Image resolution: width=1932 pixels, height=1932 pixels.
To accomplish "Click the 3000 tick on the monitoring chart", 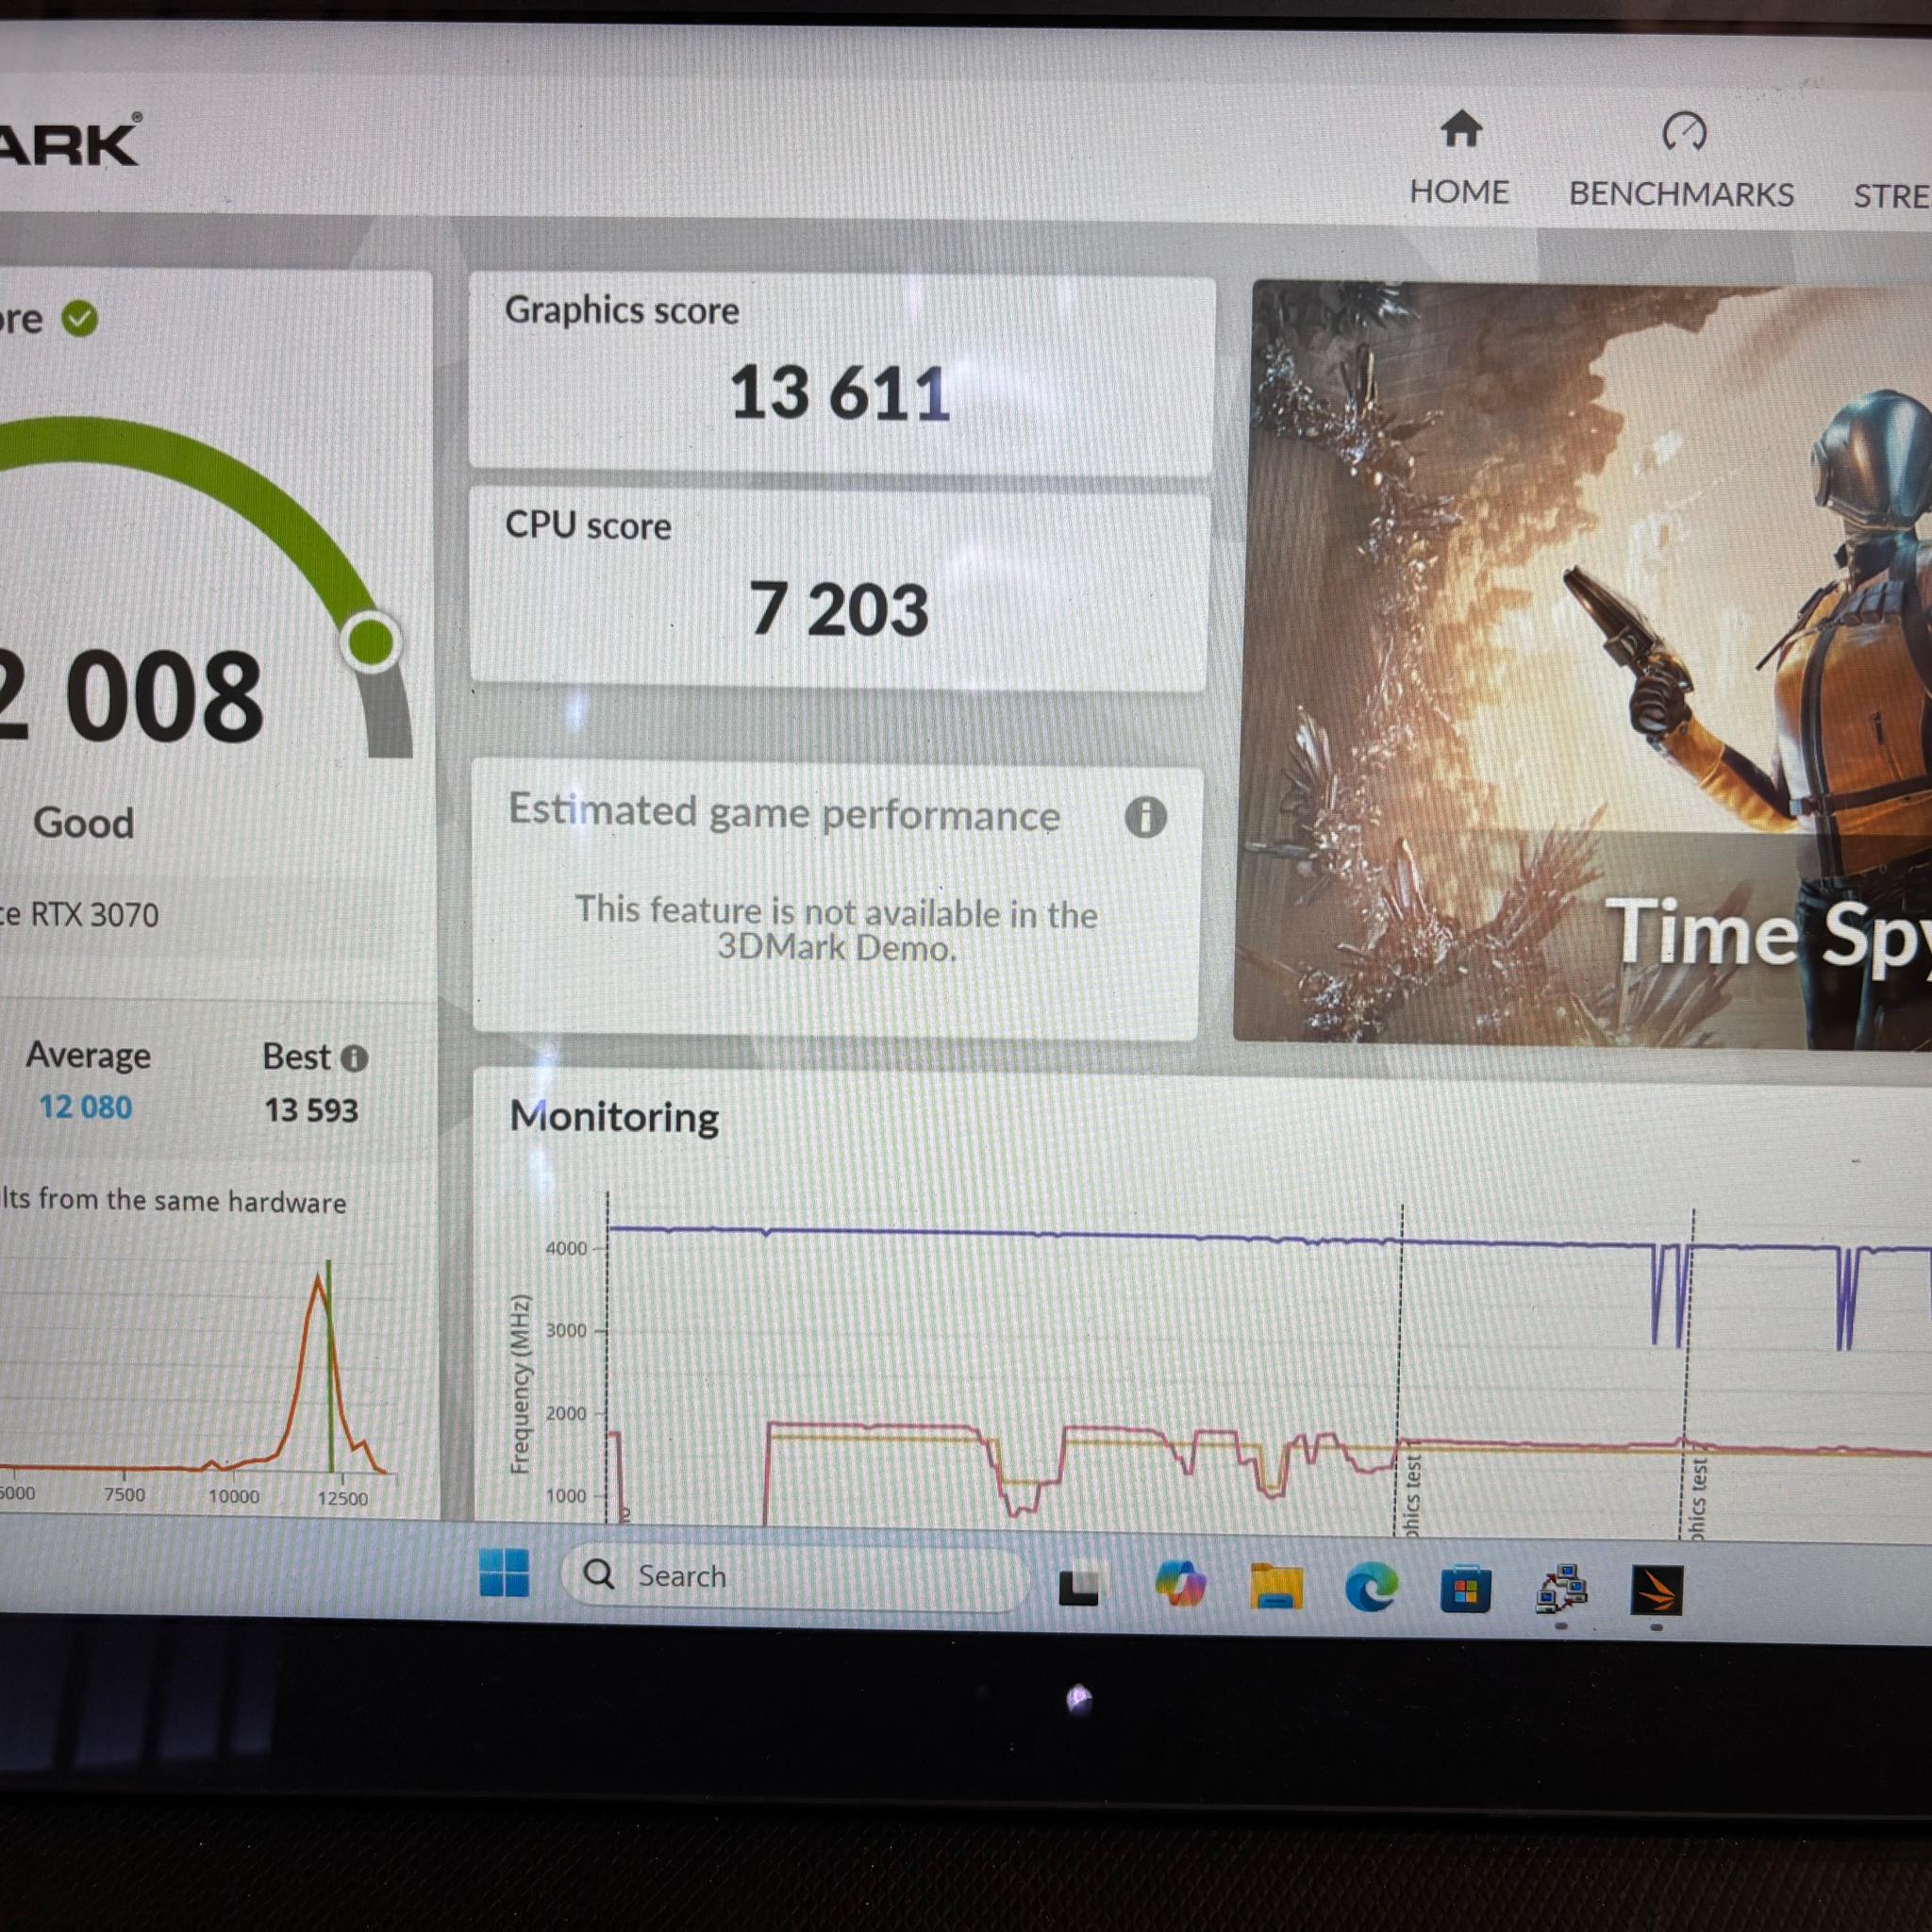I will 566,1331.
